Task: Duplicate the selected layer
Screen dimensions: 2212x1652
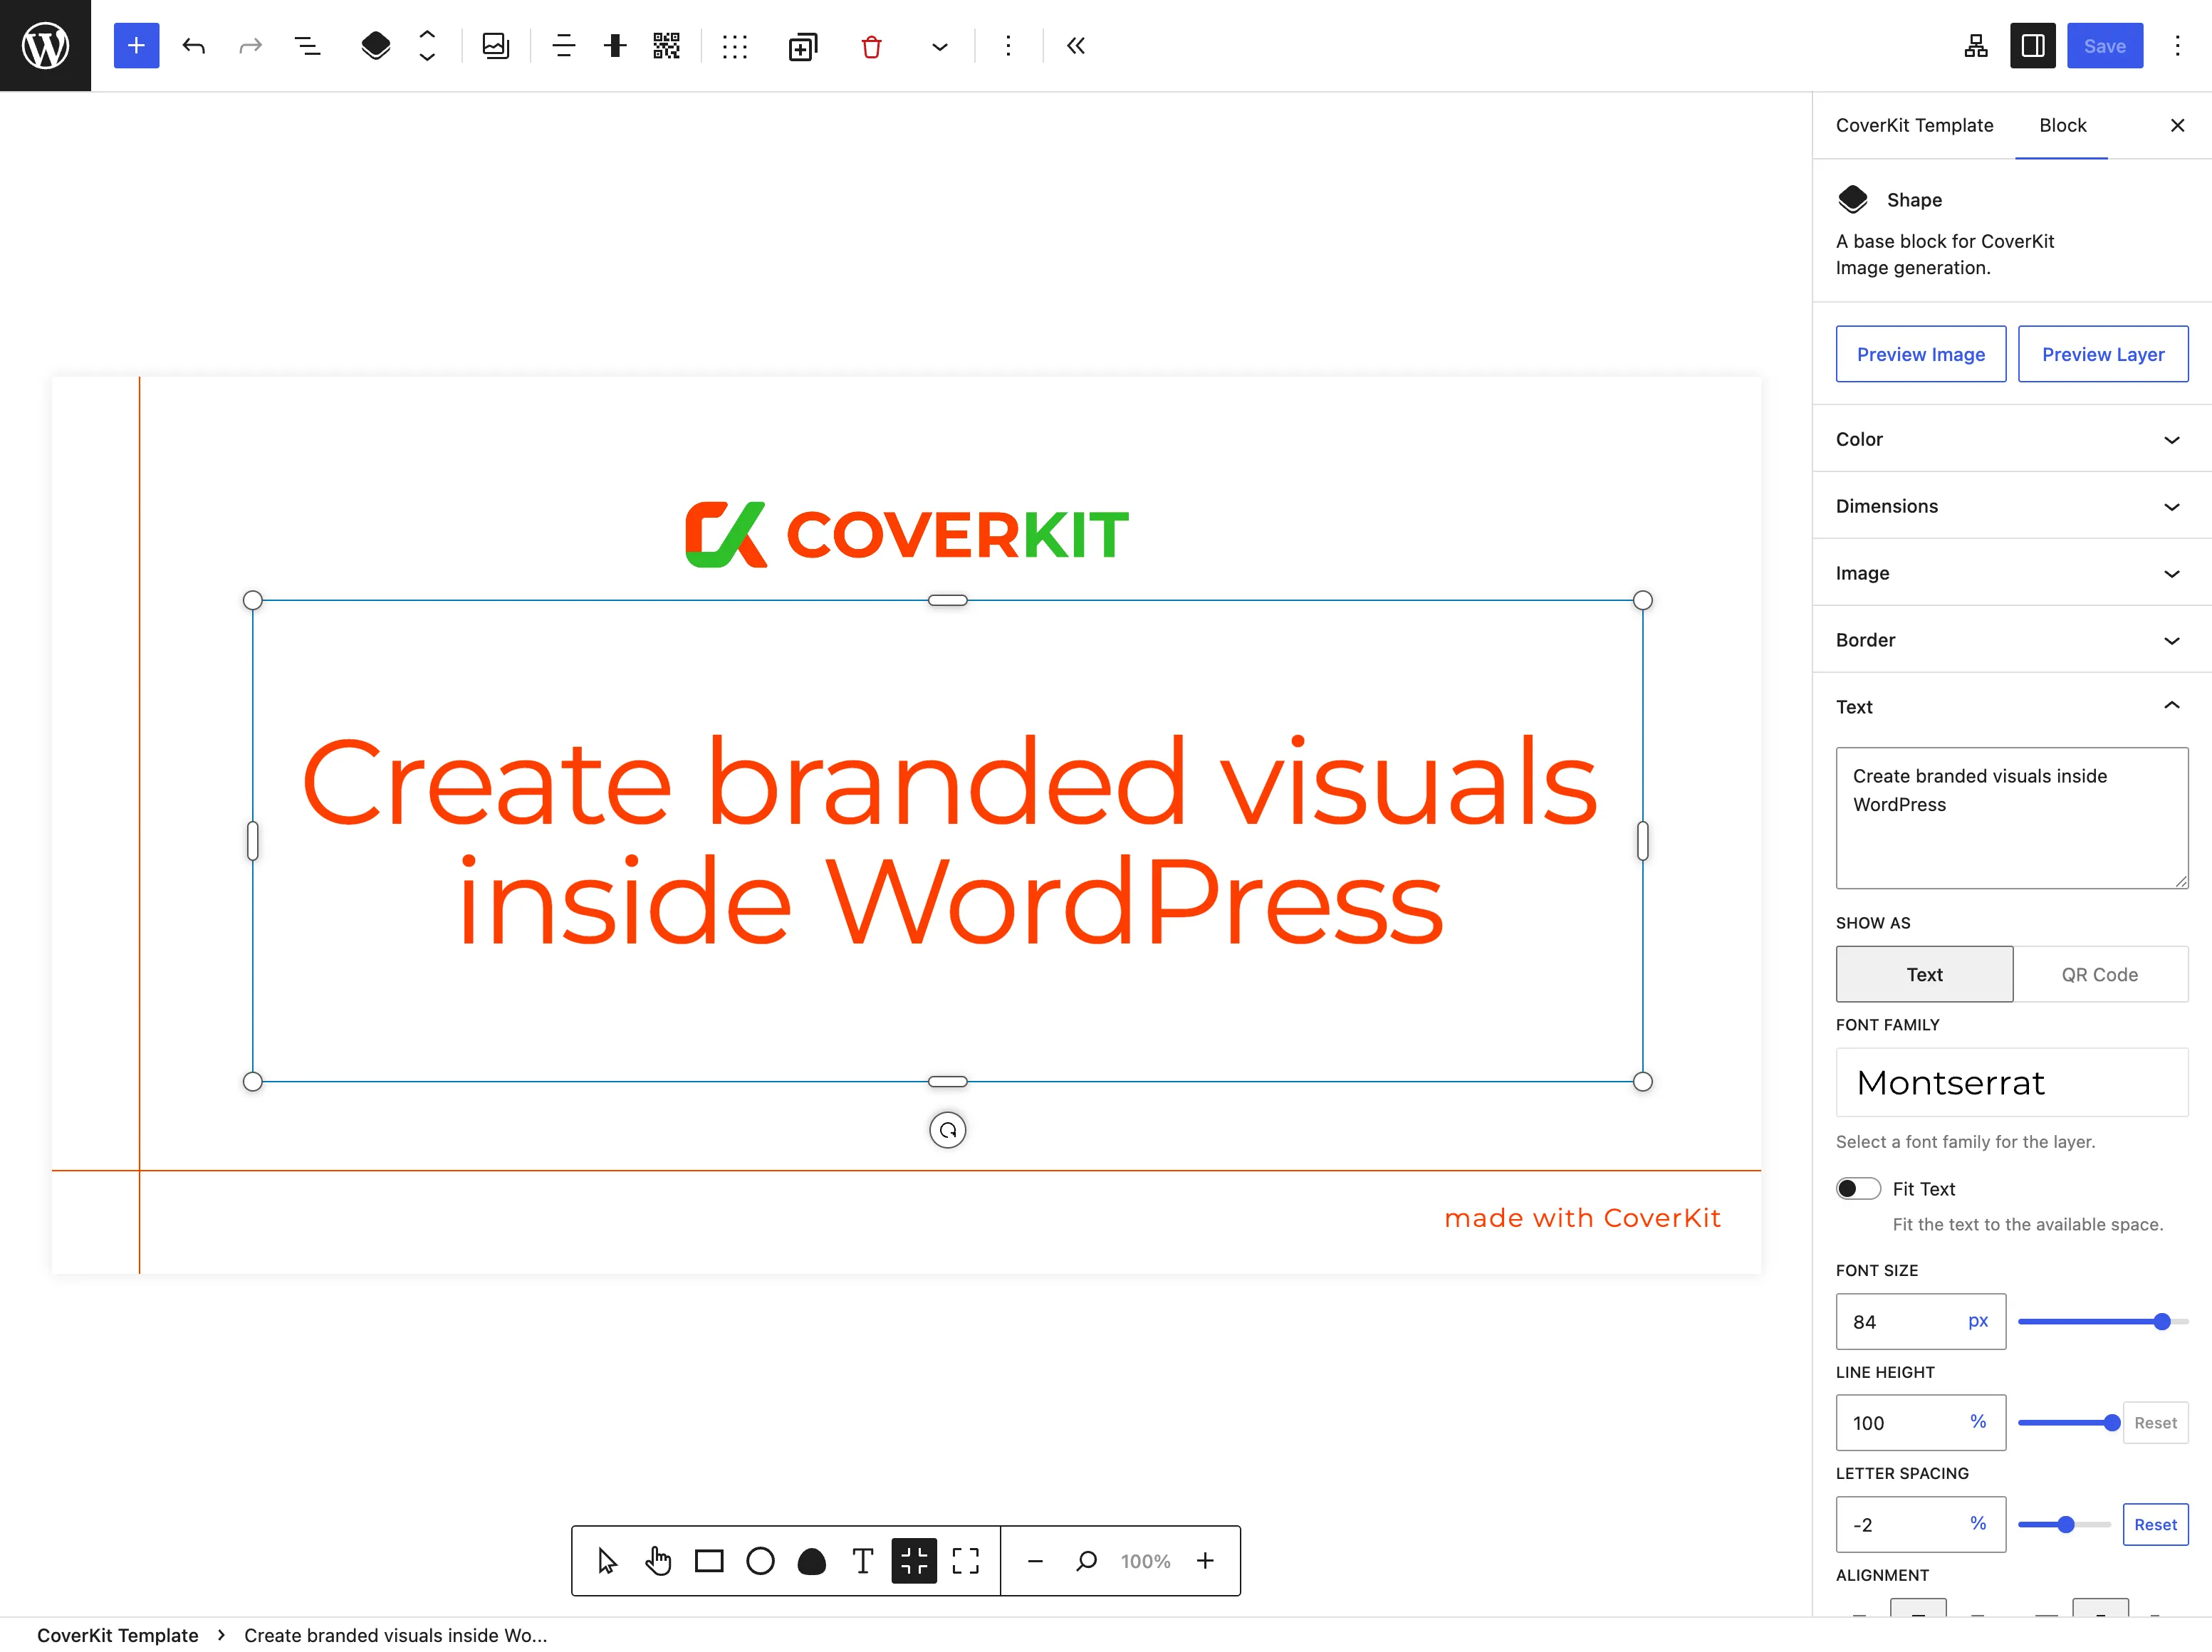Action: pos(803,46)
